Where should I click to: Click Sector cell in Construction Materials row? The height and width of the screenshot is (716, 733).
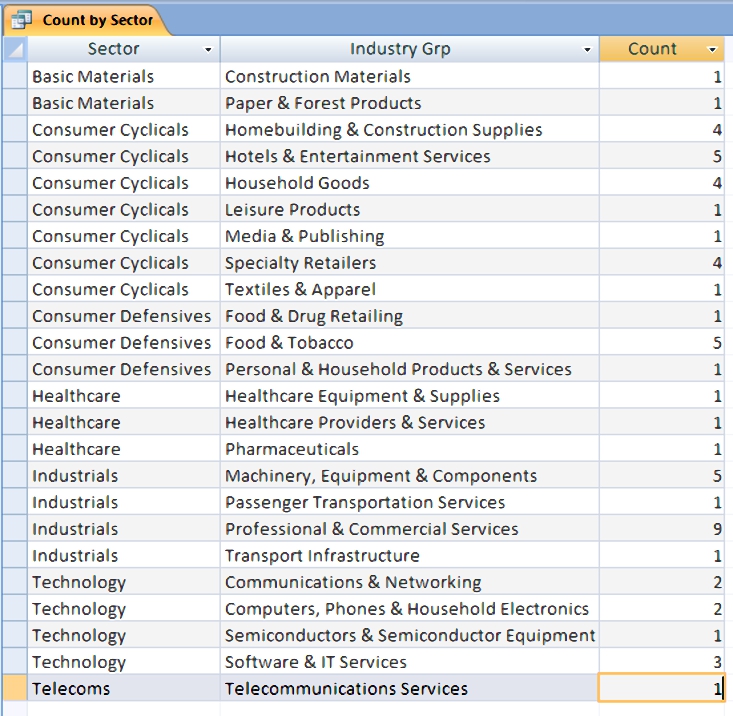click(123, 76)
